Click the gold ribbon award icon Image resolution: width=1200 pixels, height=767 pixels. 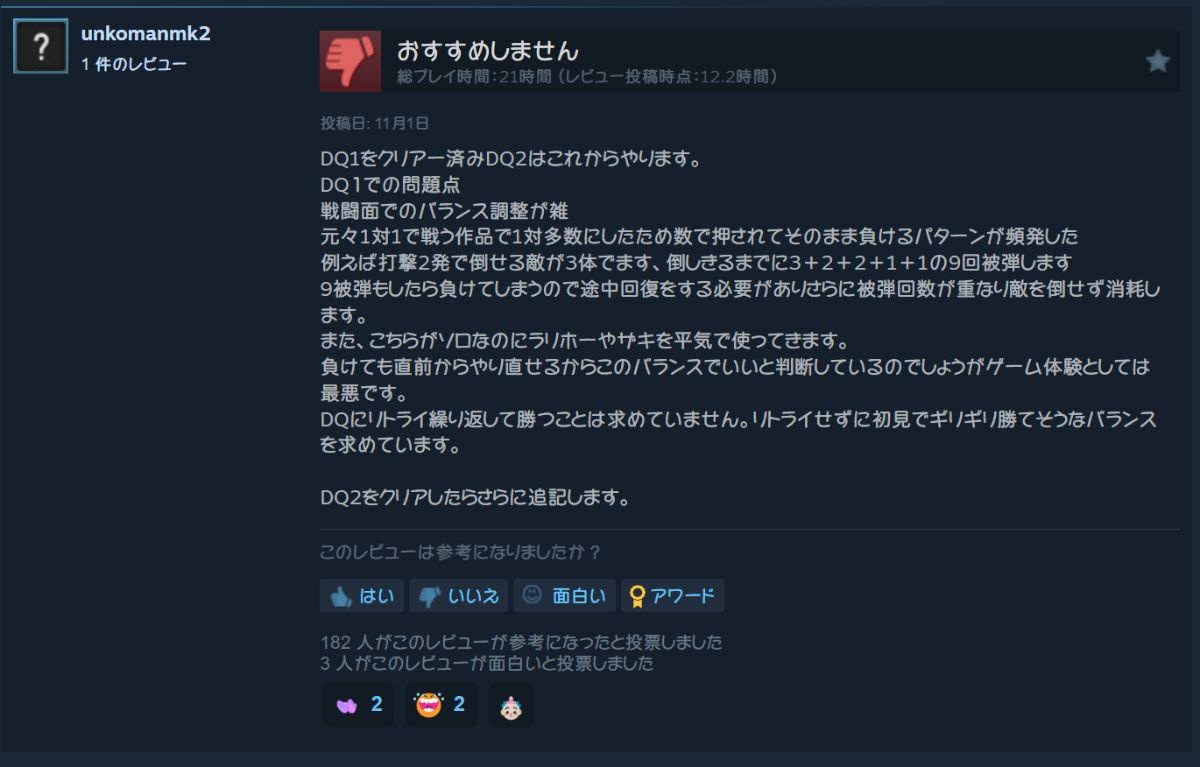(636, 596)
